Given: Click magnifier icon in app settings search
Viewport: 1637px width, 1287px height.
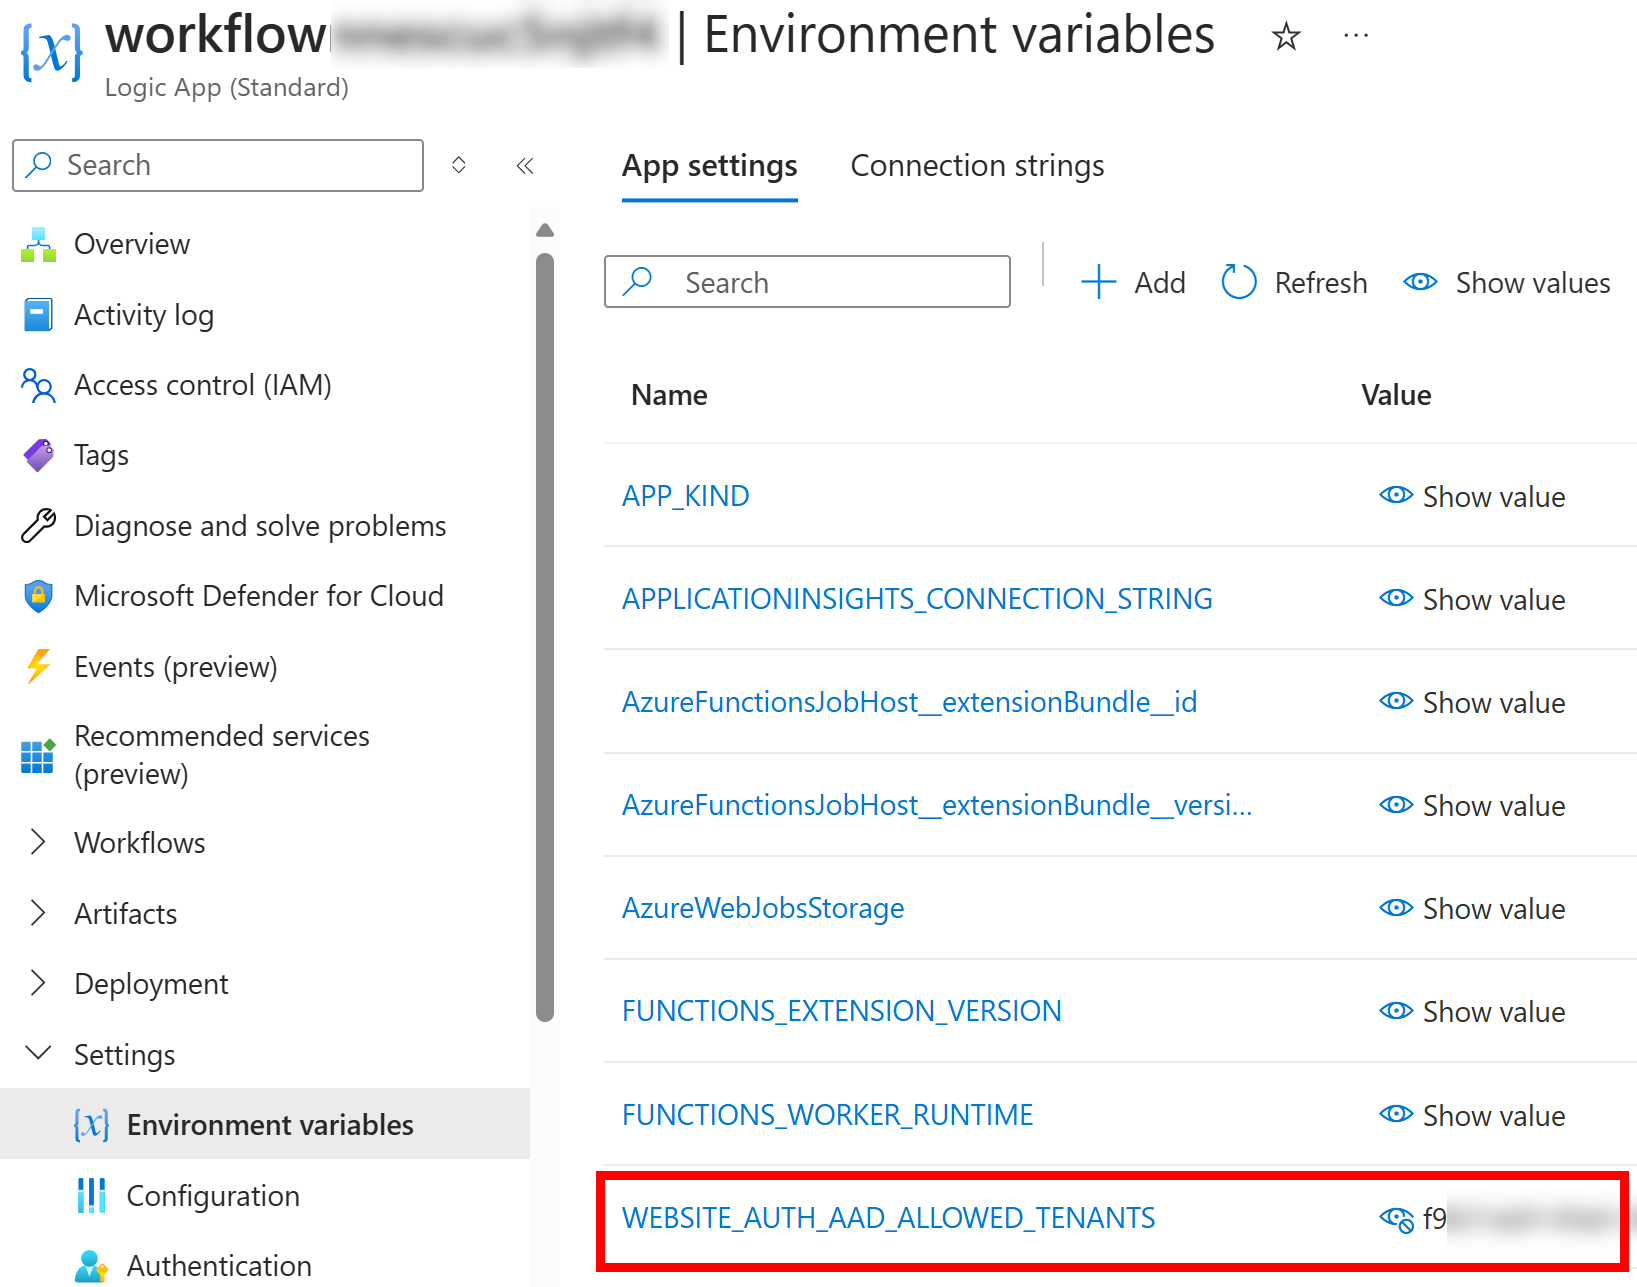Looking at the screenshot, I should [x=637, y=282].
